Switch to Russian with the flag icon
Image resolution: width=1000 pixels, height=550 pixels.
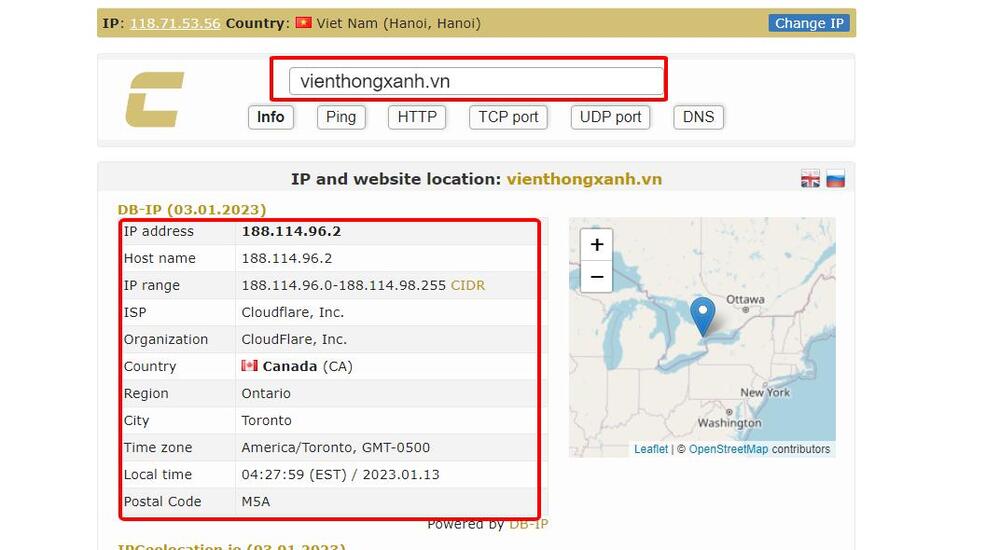(x=835, y=179)
